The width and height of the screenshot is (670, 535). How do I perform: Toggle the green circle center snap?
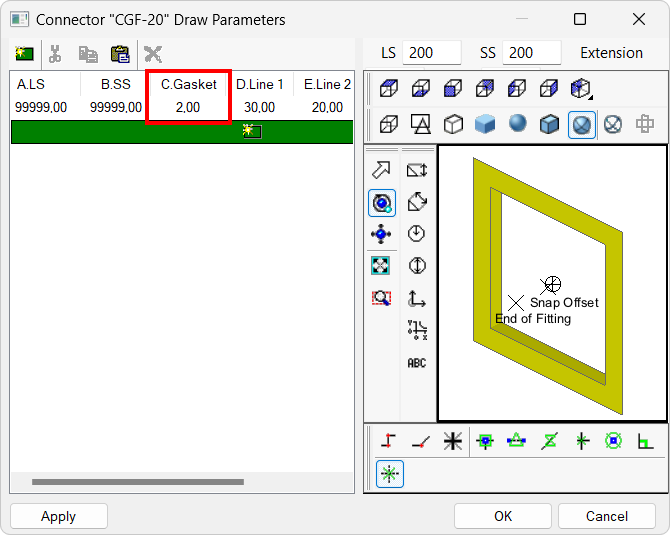pos(614,441)
